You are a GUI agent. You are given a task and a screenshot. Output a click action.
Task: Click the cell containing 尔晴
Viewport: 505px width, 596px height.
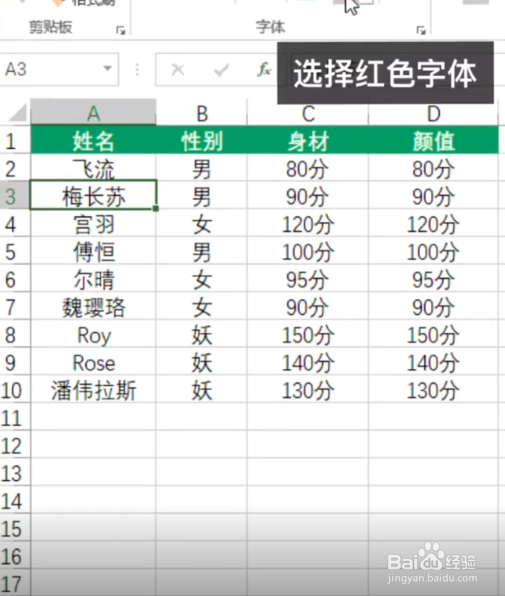tap(93, 279)
